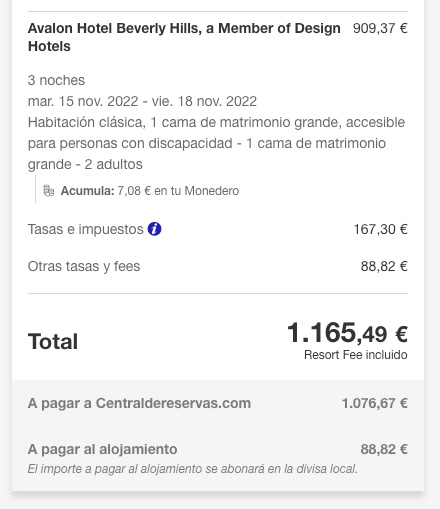The image size is (440, 509).
Task: Click the italic note about divisa local
Action: [193, 469]
